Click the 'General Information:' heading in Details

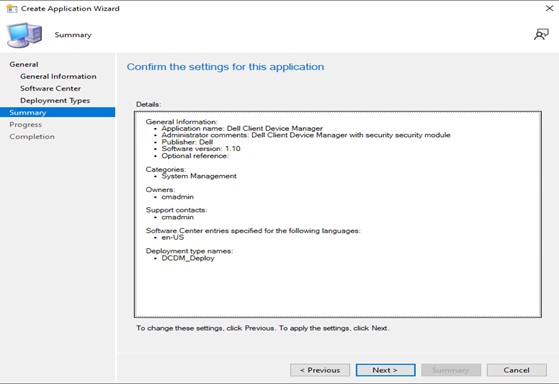tap(181, 122)
